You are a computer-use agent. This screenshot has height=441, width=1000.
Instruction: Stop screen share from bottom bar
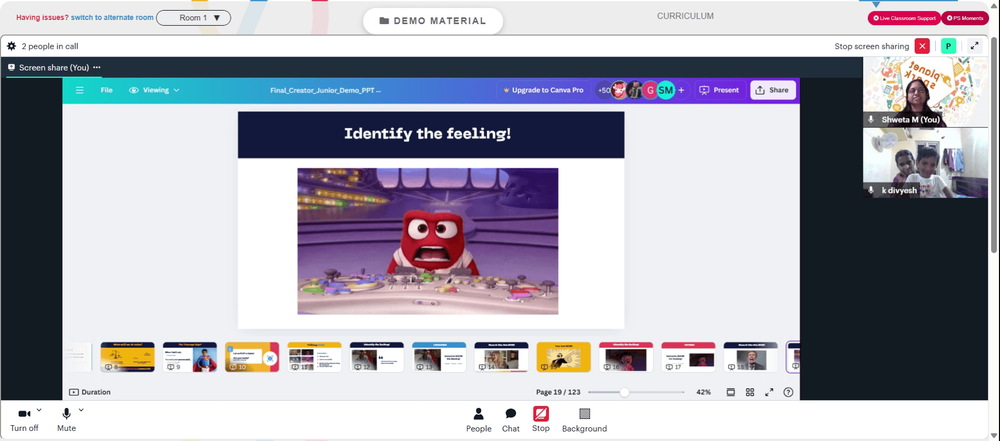(x=541, y=419)
